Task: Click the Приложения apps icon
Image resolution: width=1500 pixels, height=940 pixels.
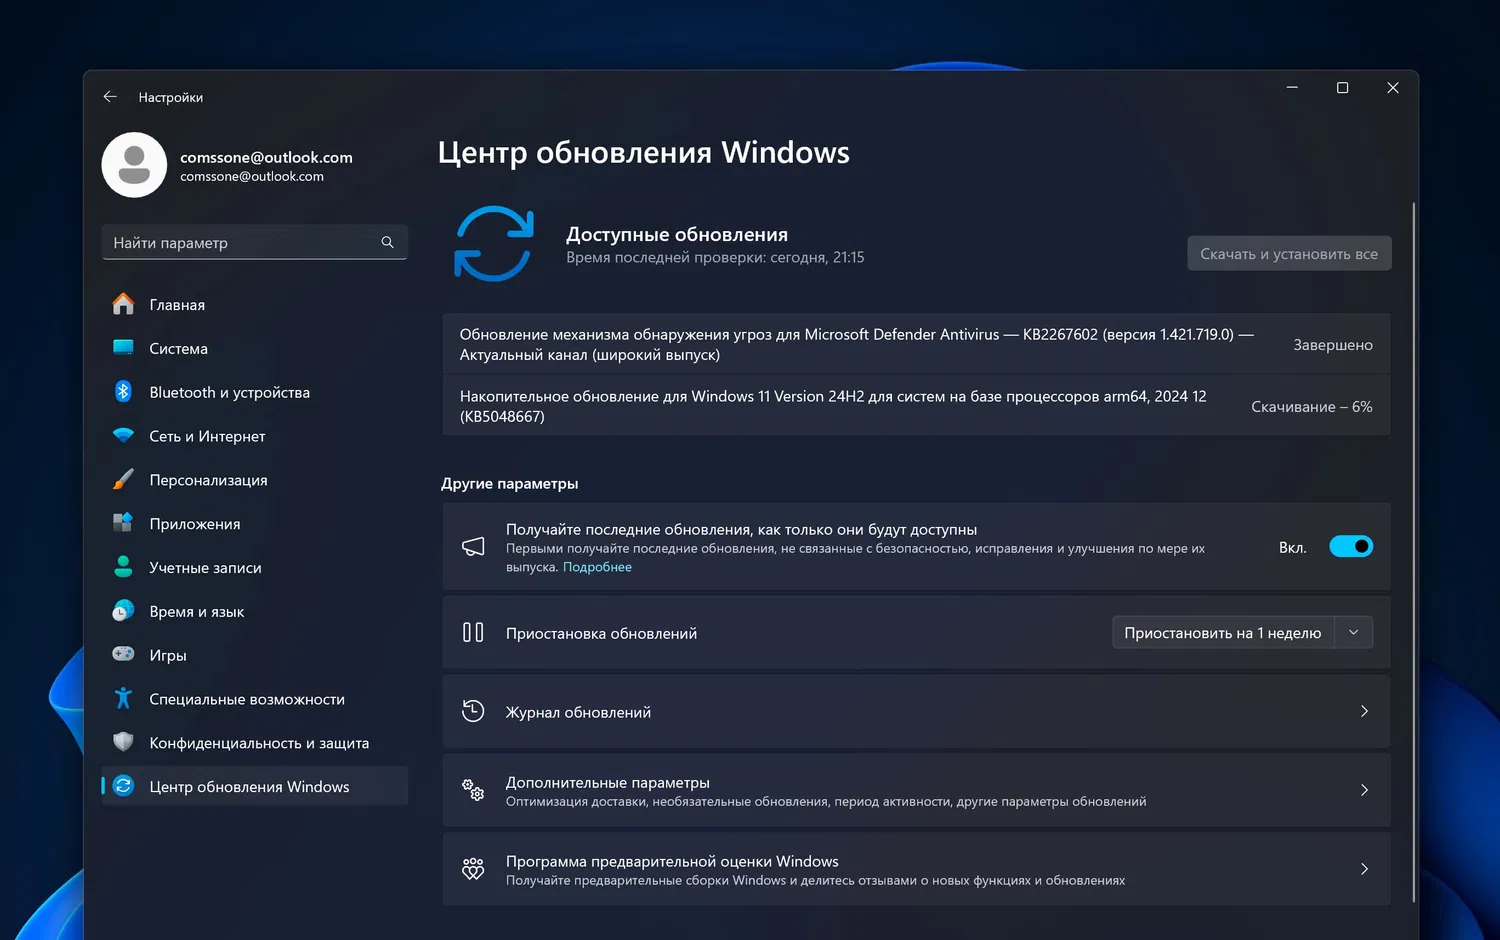Action: point(123,523)
